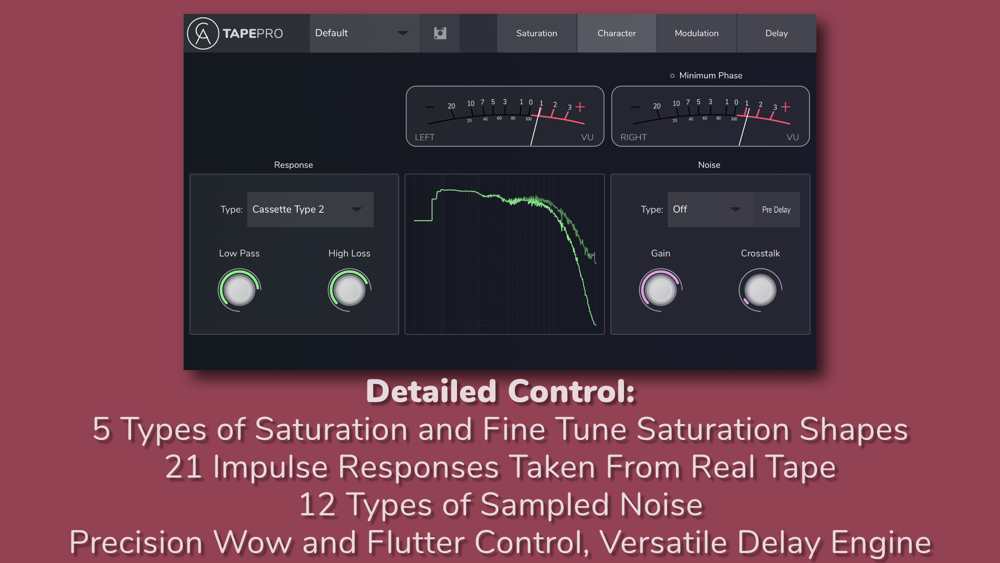Switch to the Saturation tab
Viewport: 1000px width, 563px height.
tap(536, 33)
